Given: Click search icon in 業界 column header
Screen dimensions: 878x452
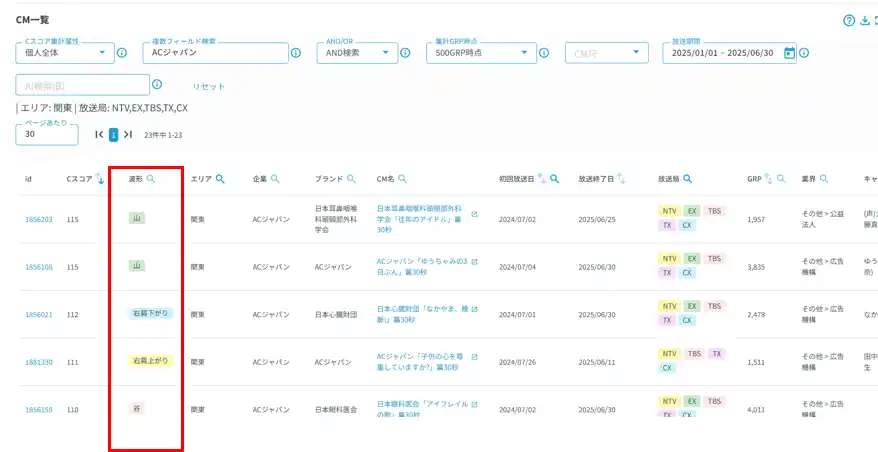Looking at the screenshot, I should tap(824, 179).
